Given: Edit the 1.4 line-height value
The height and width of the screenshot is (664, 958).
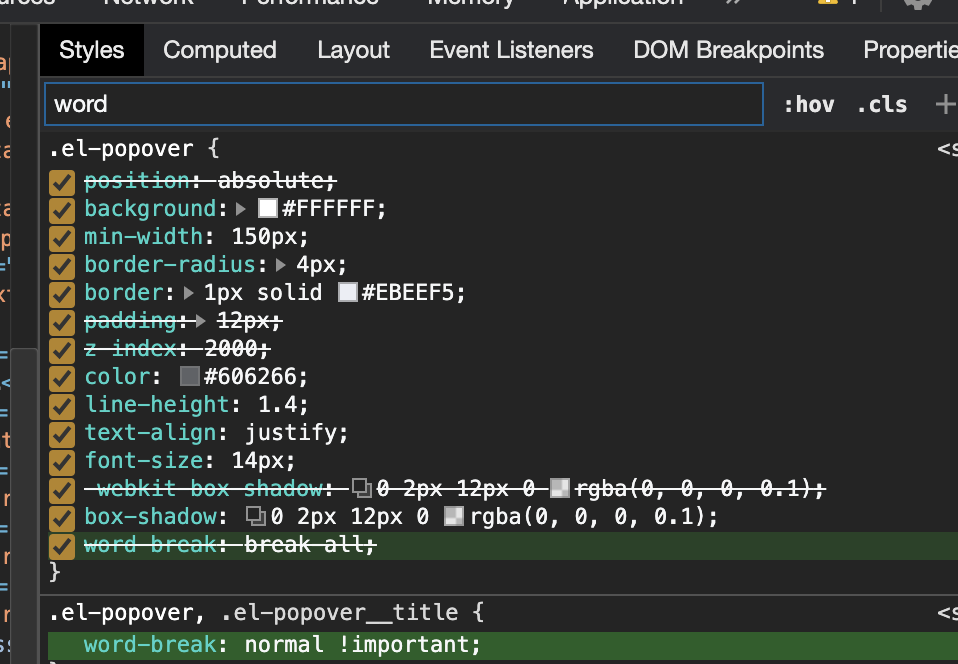Looking at the screenshot, I should click(277, 404).
